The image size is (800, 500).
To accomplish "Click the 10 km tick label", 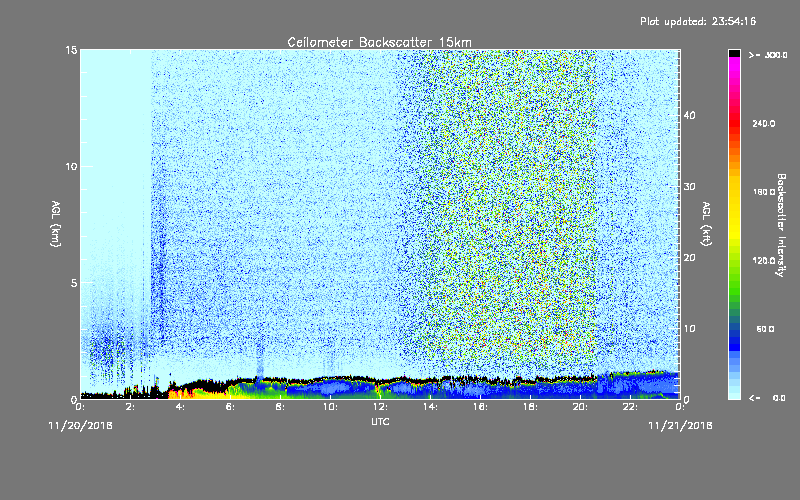I will click(71, 167).
